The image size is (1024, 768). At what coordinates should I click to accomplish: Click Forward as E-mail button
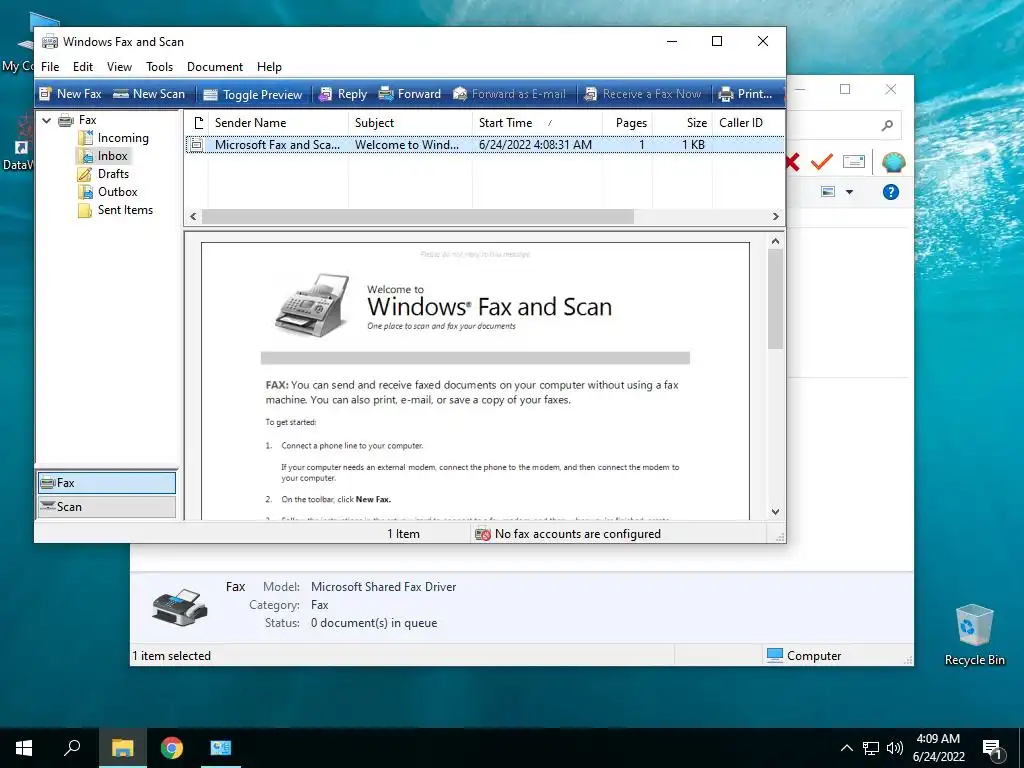509,94
